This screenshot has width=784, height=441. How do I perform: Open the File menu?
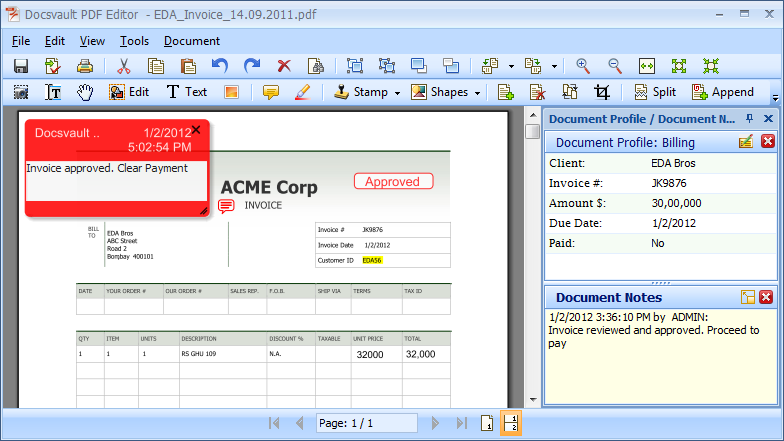pos(21,41)
